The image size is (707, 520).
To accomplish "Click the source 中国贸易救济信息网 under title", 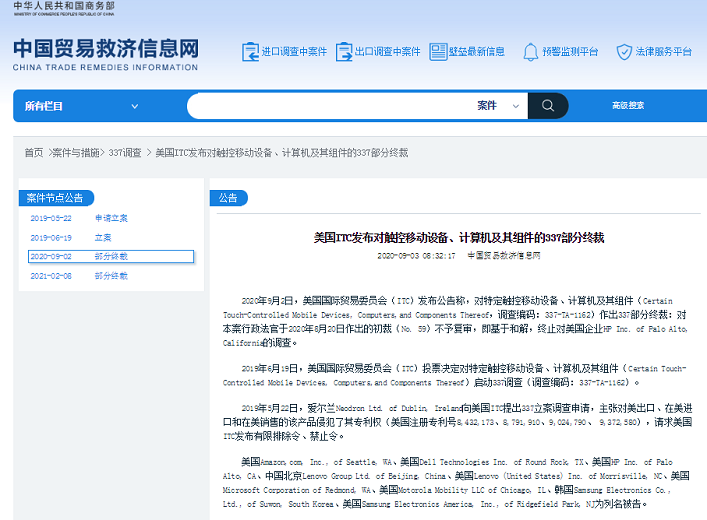I will [504, 256].
